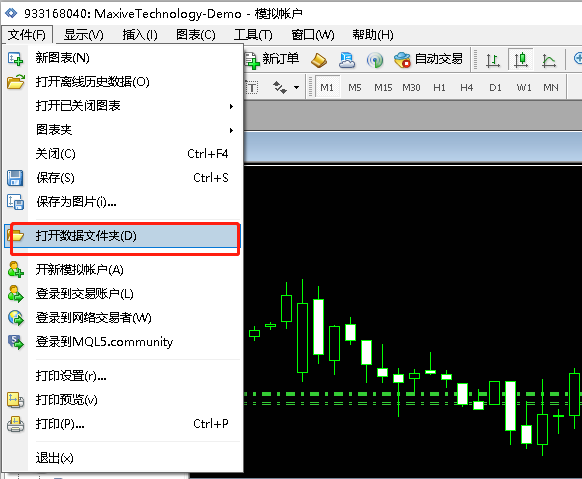Image resolution: width=582 pixels, height=479 pixels.
Task: Select the MN timeframe
Action: click(551, 88)
